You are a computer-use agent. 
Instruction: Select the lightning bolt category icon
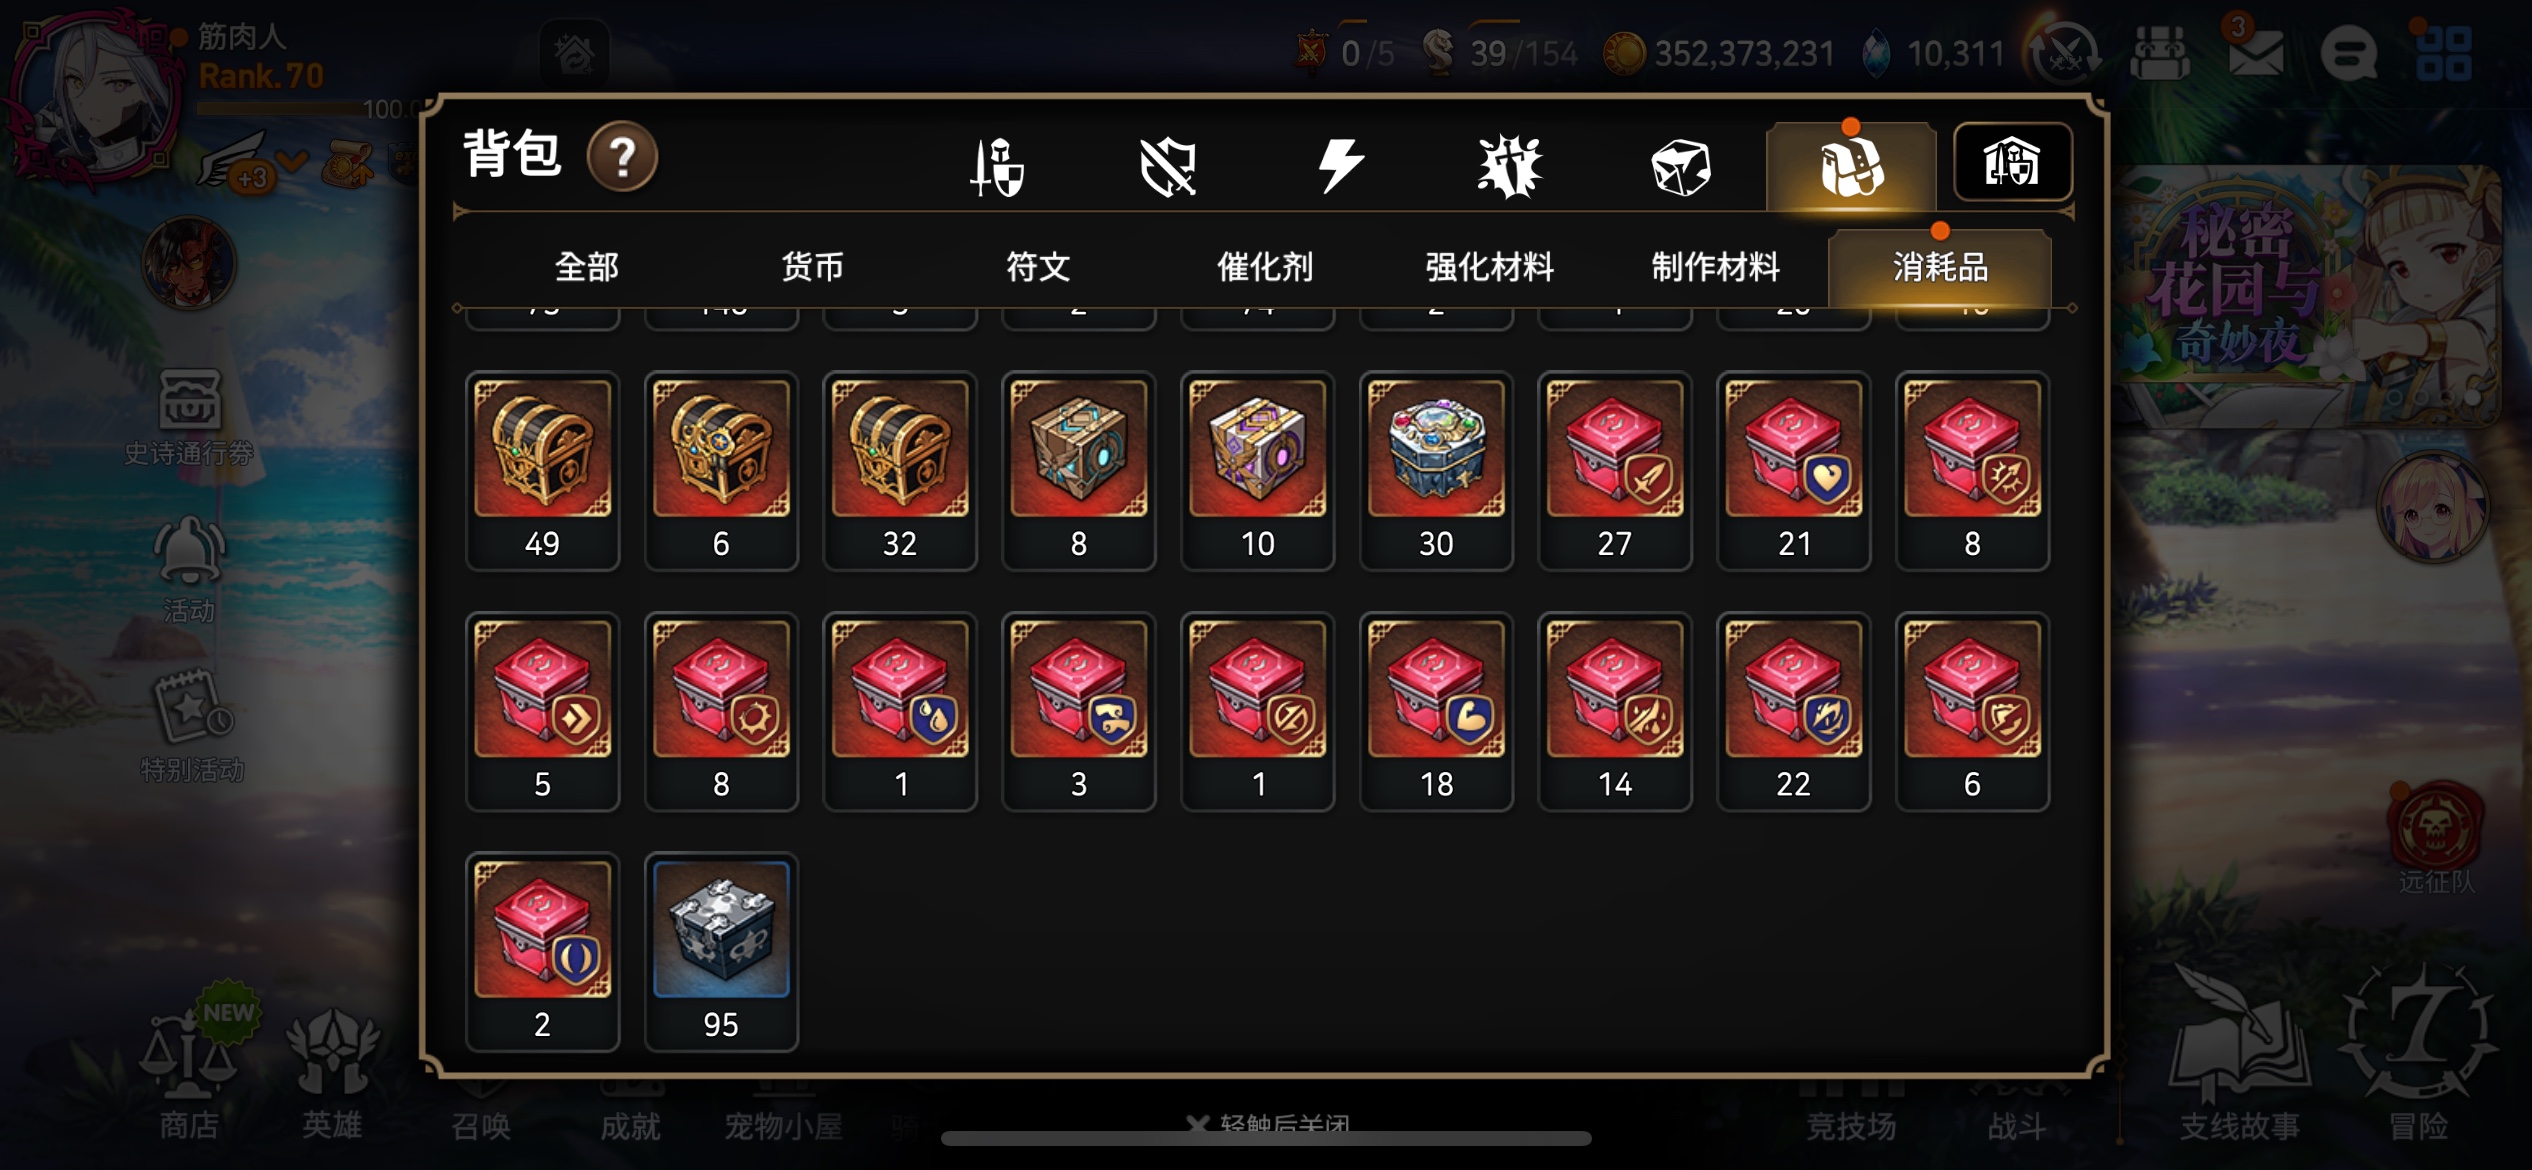pos(1339,165)
